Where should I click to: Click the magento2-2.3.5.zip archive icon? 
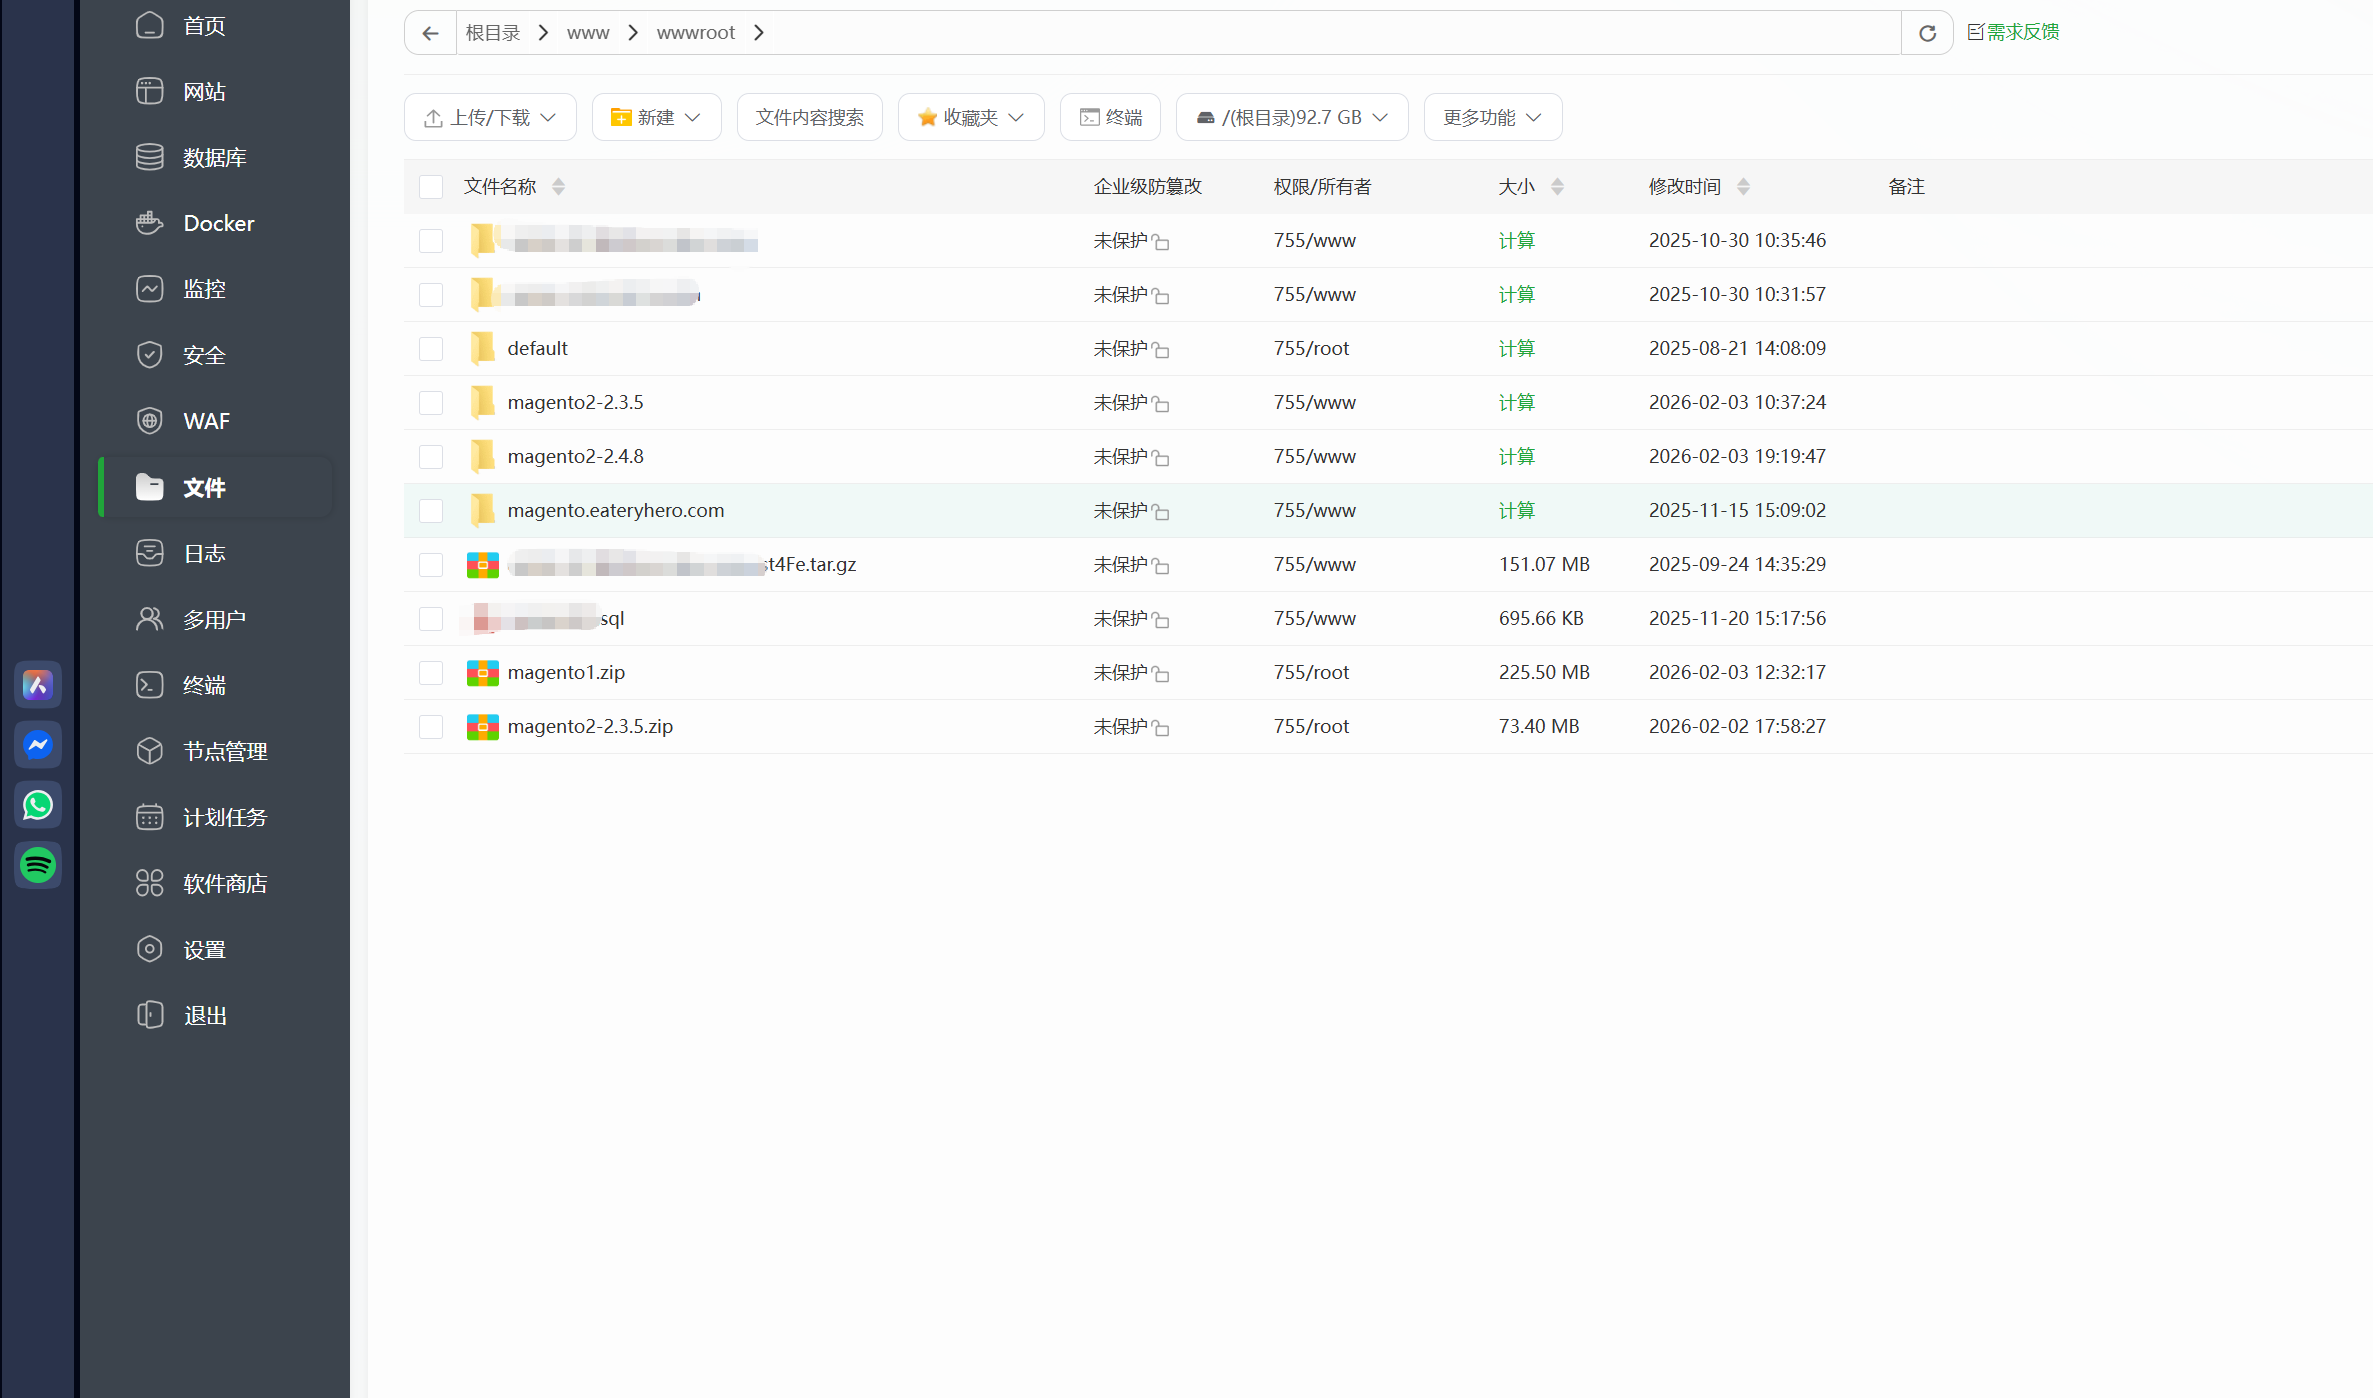[x=483, y=727]
